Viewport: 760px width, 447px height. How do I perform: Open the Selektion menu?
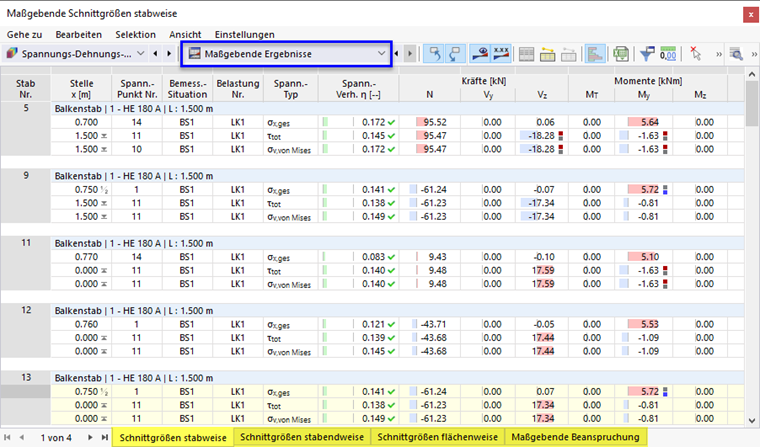pos(135,34)
